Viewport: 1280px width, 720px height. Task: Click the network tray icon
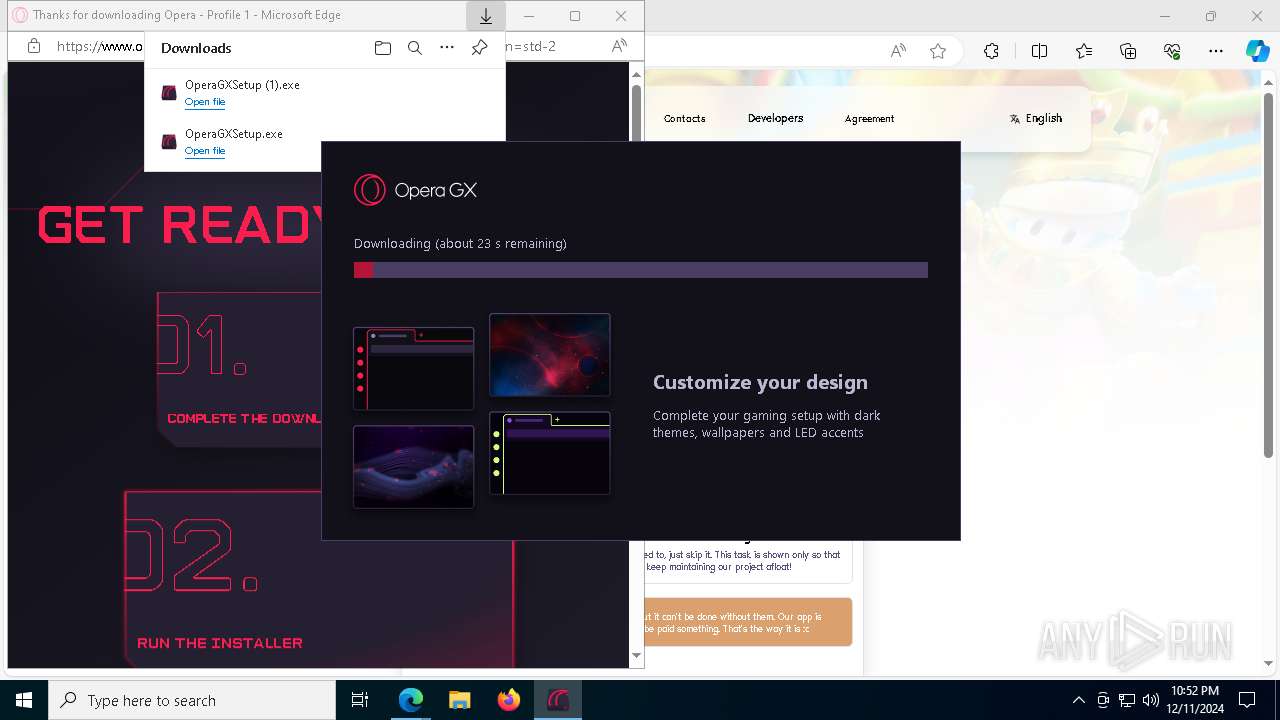tap(1127, 700)
